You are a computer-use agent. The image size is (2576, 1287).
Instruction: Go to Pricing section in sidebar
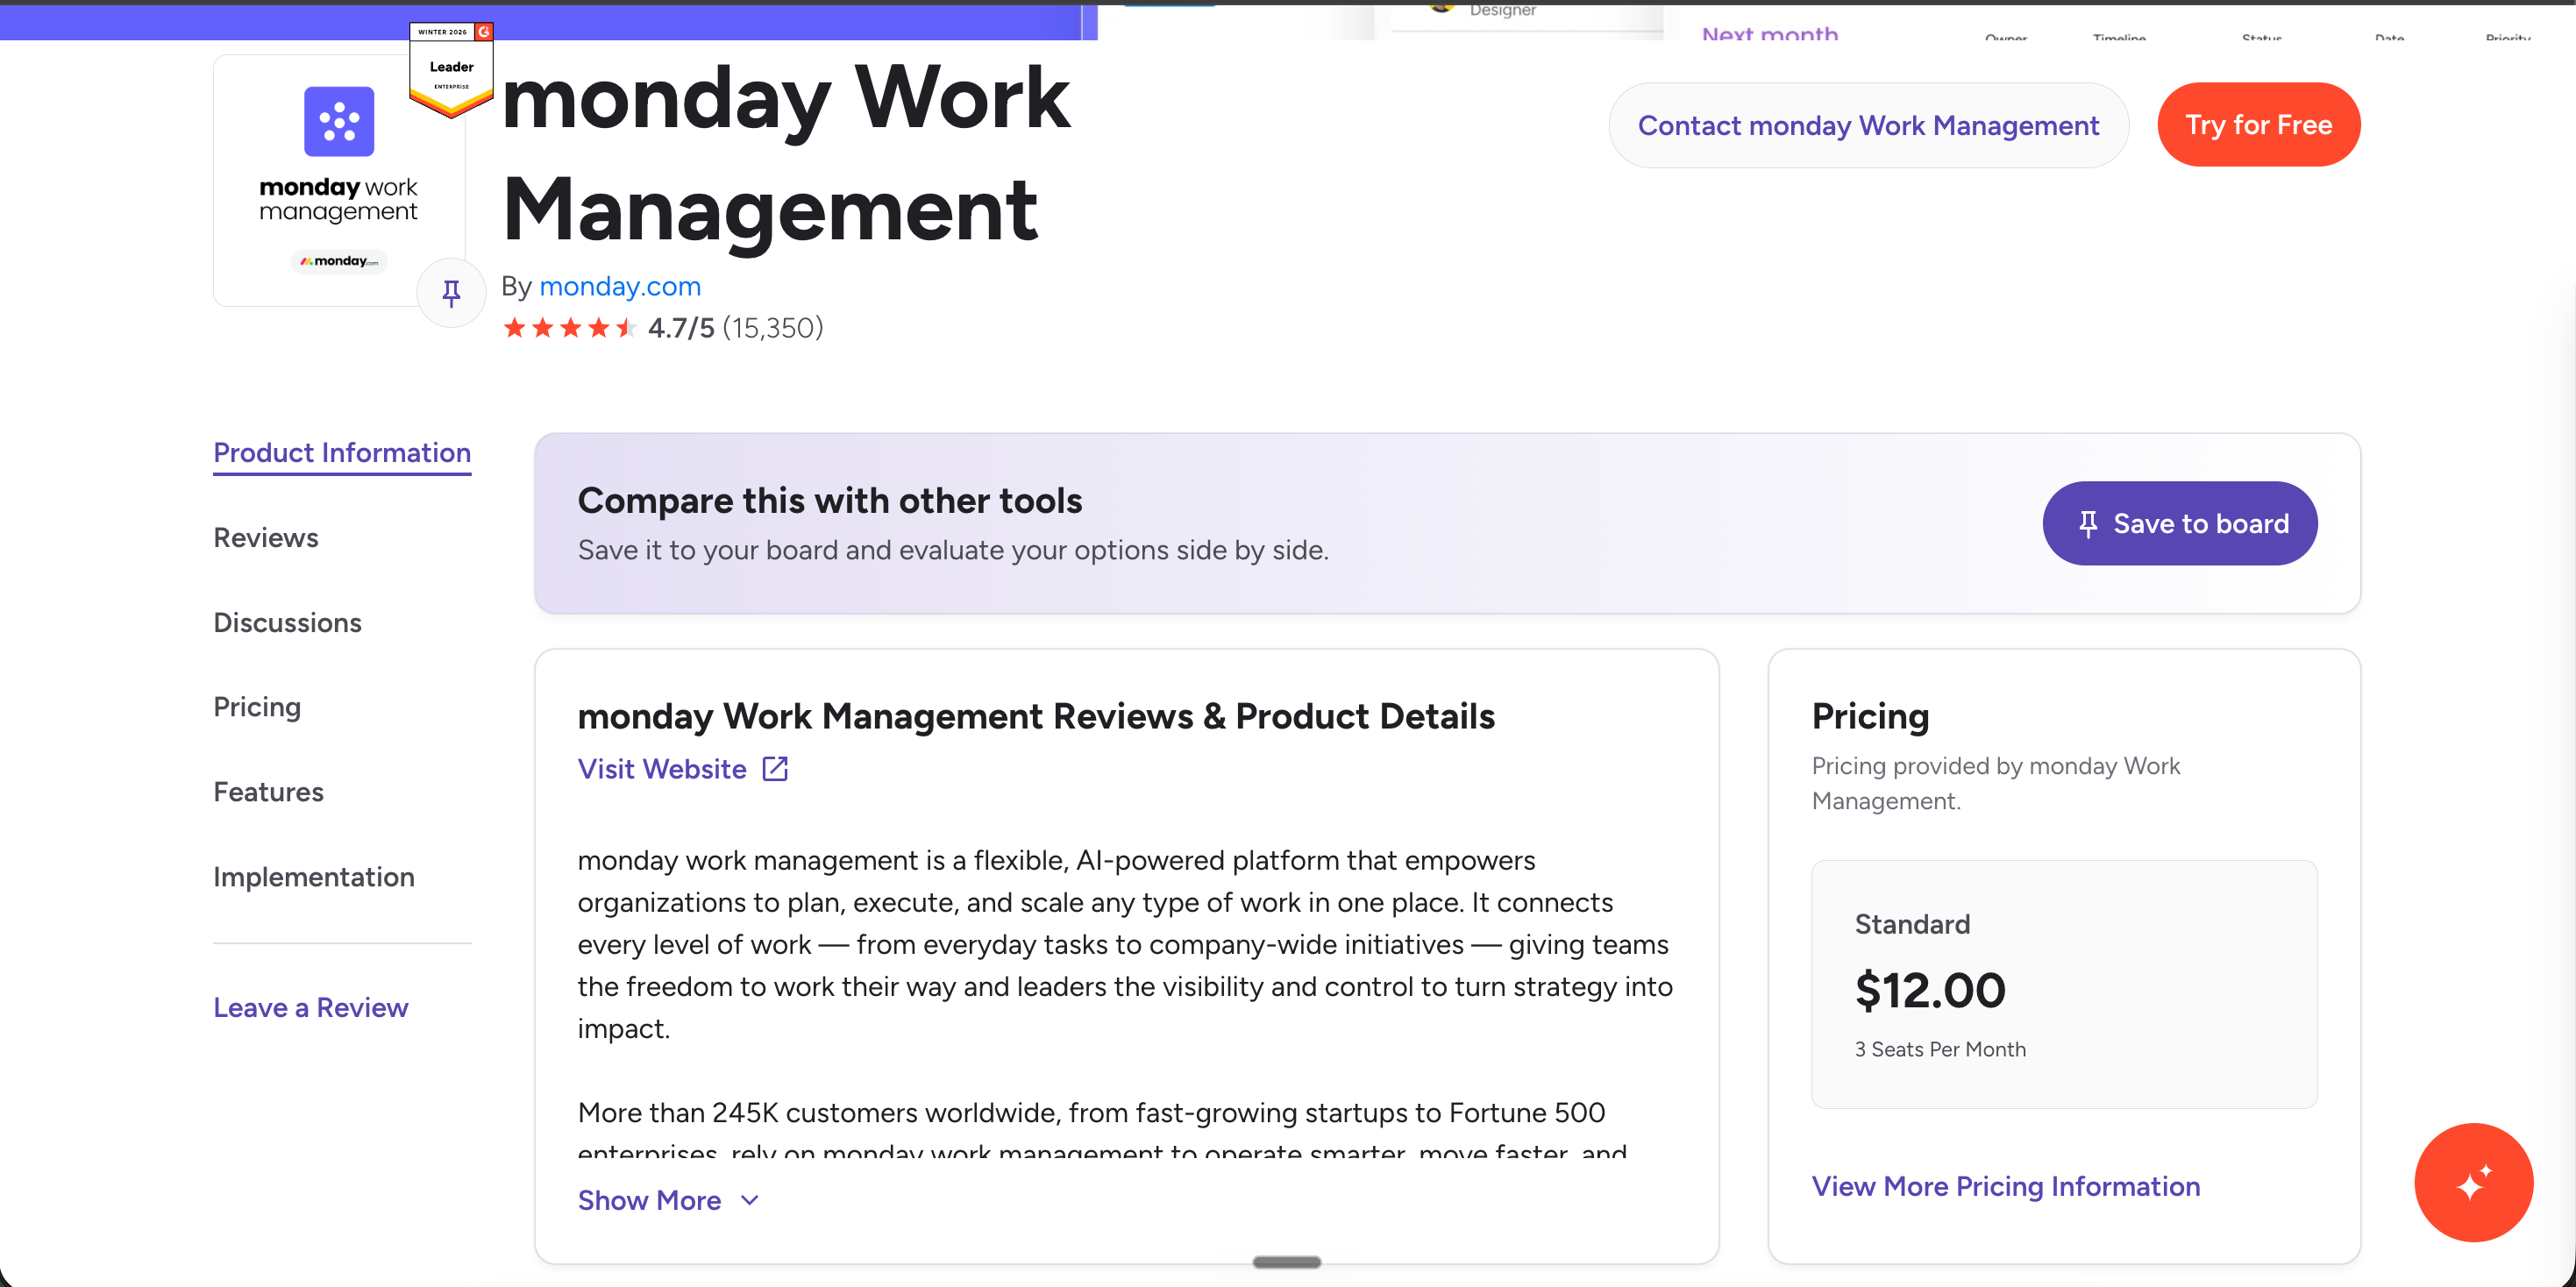coord(257,707)
